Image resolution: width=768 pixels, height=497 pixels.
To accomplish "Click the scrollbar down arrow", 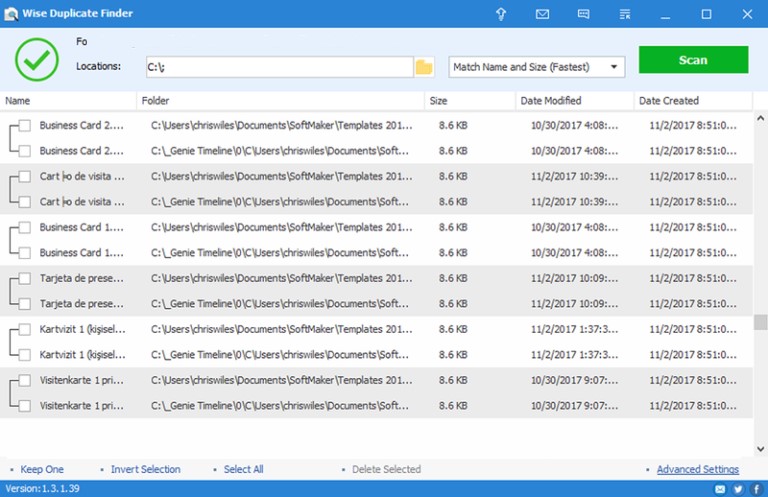I will (761, 449).
